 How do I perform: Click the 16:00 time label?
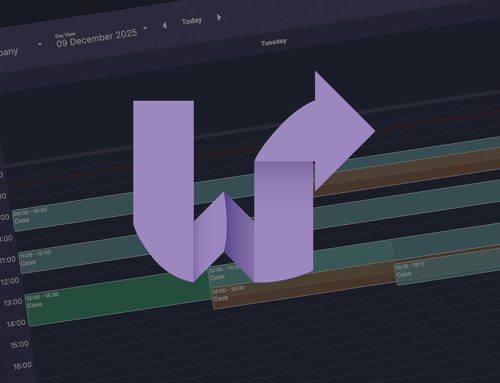22,366
